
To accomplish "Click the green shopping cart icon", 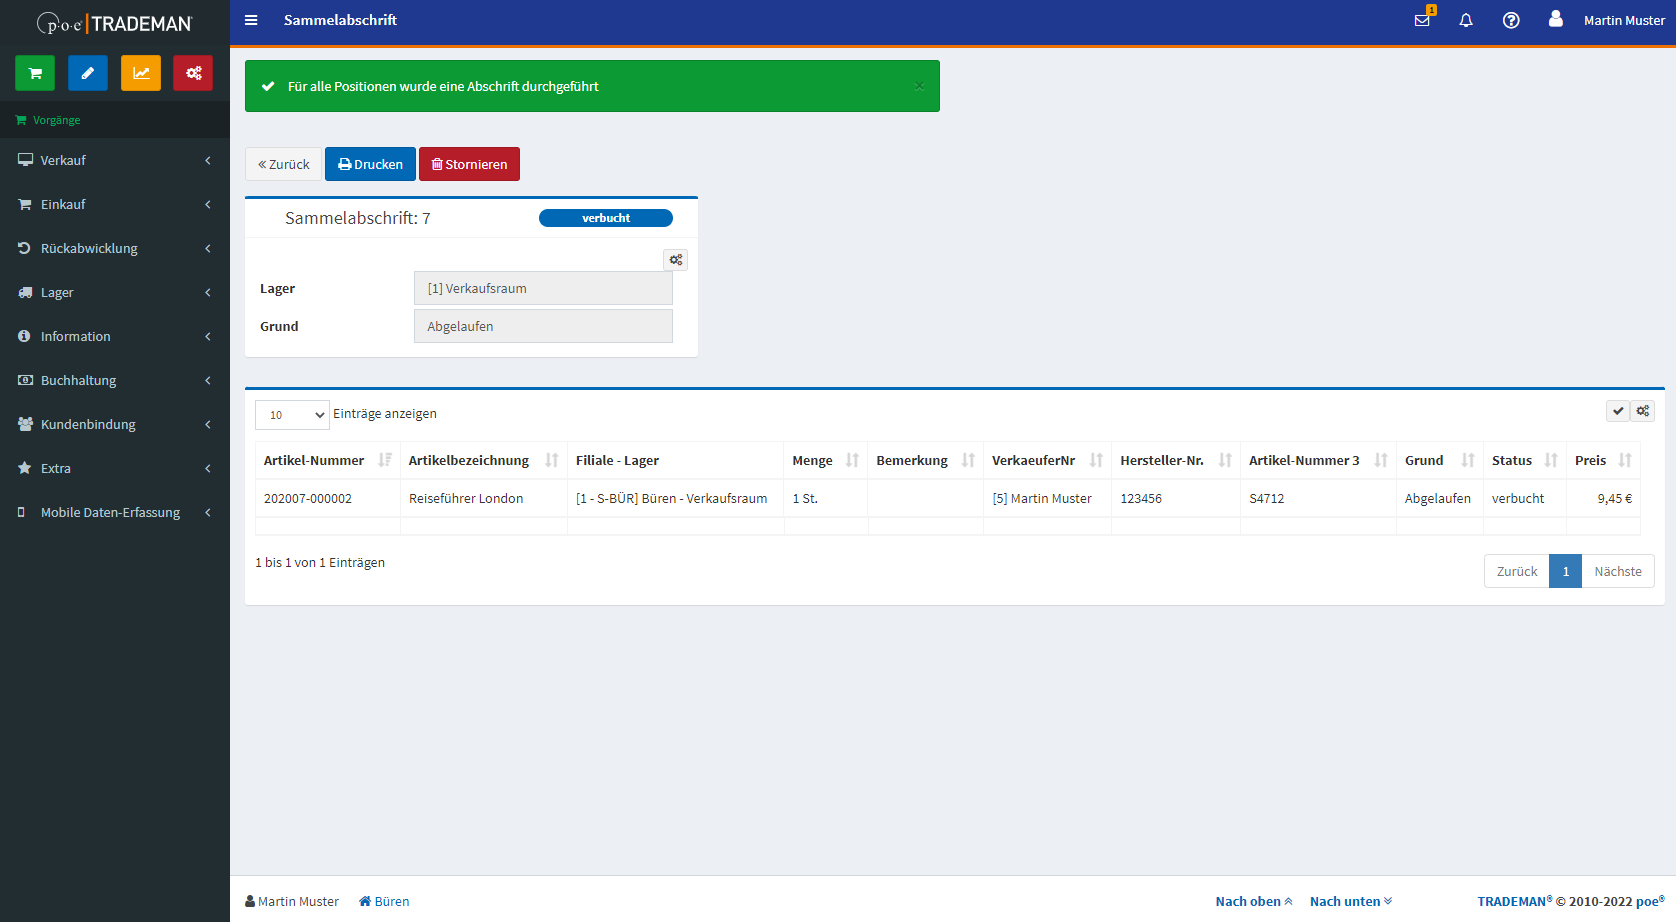I will pyautogui.click(x=35, y=73).
